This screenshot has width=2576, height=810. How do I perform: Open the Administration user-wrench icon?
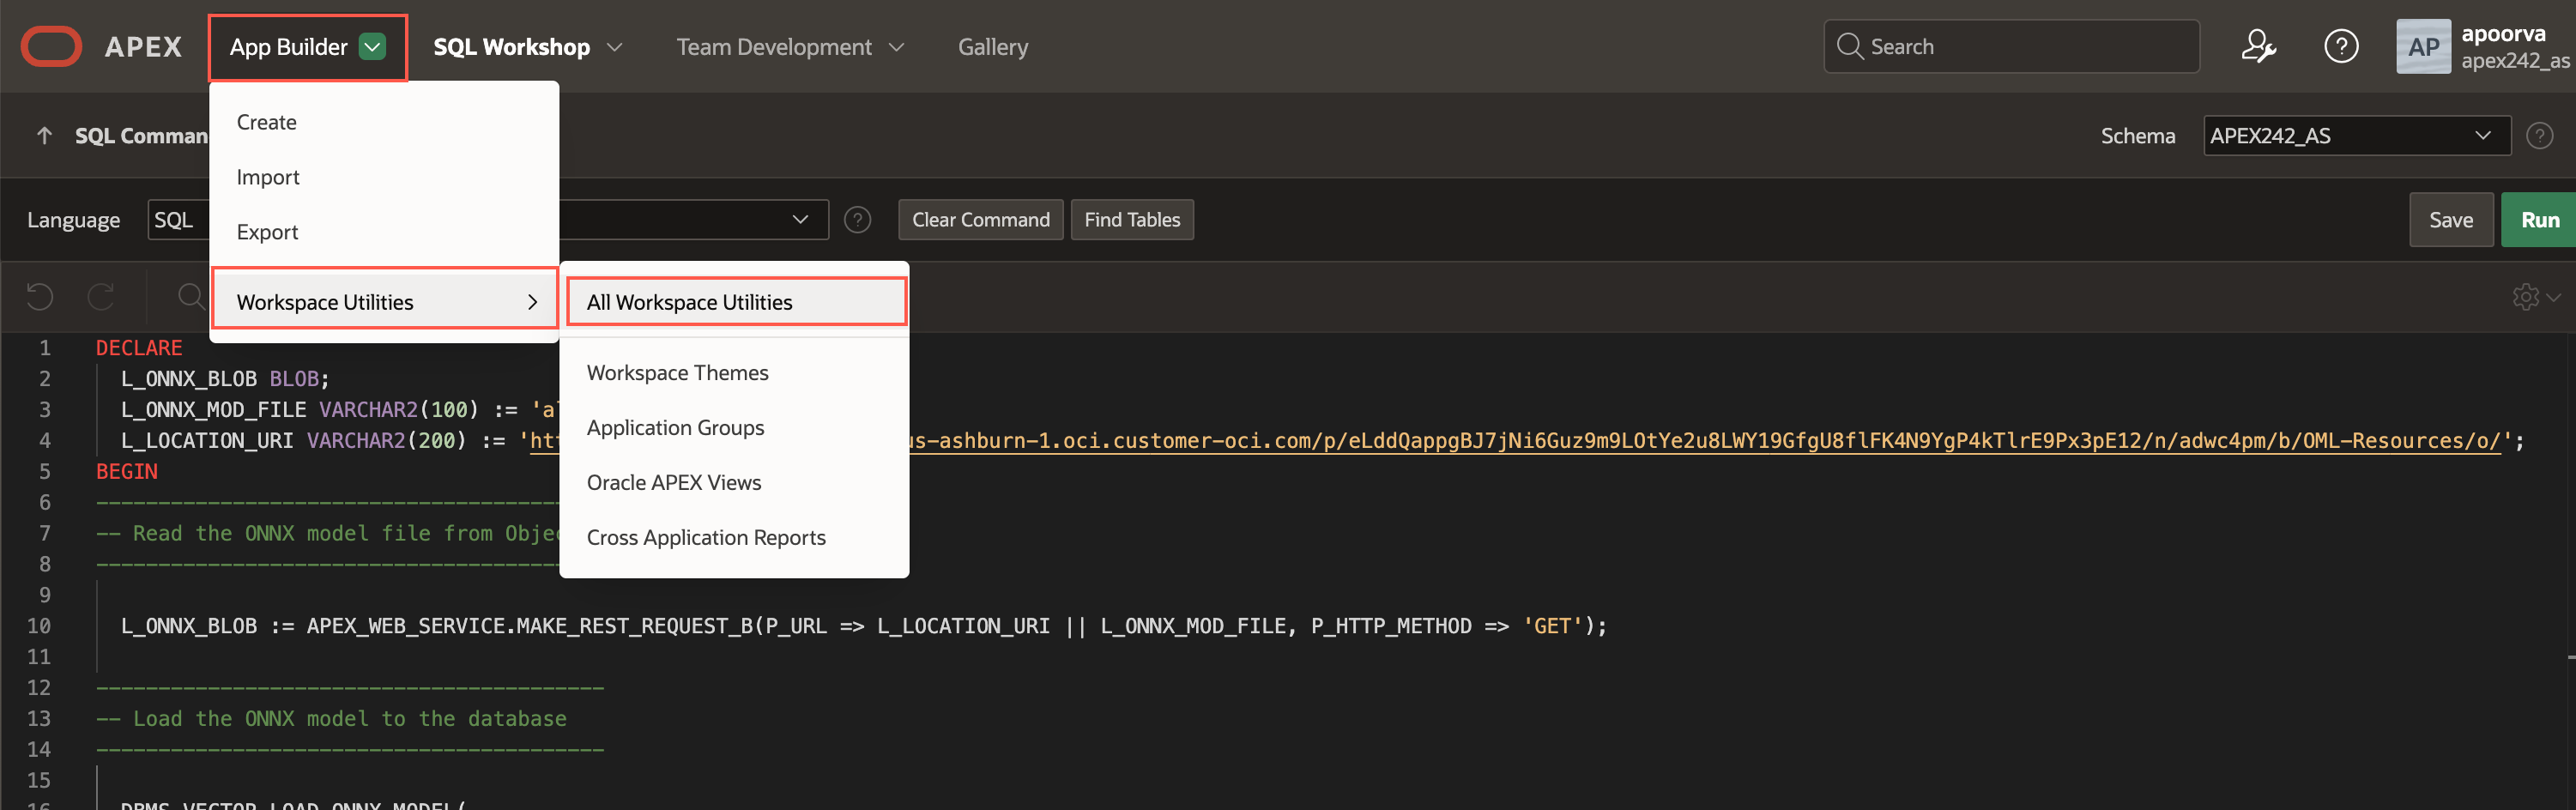pyautogui.click(x=2258, y=46)
